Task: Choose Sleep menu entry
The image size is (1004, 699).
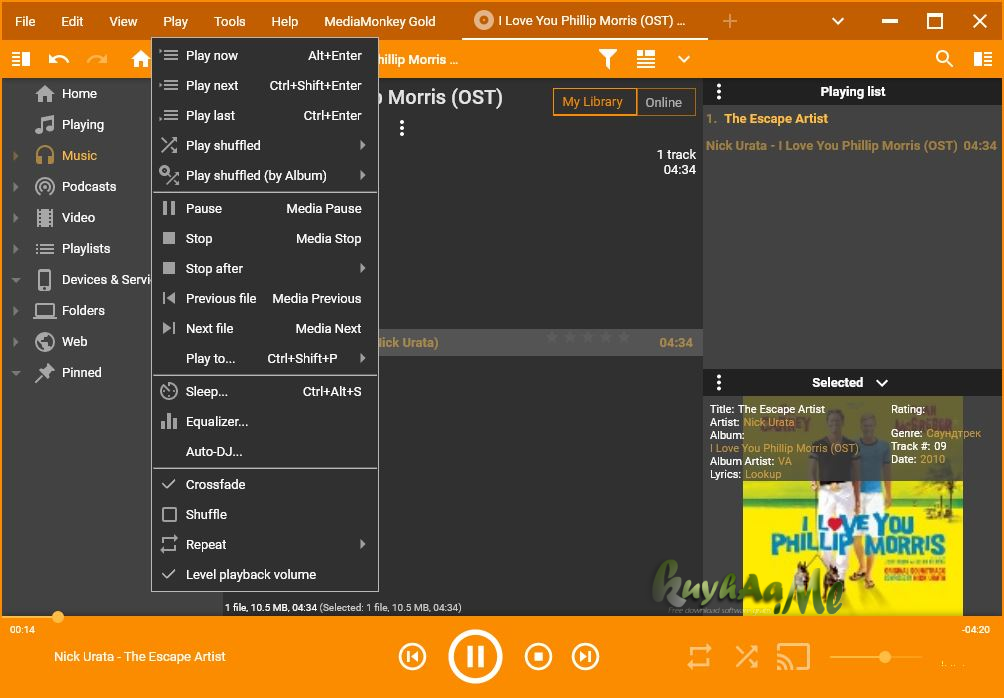Action: pos(264,392)
